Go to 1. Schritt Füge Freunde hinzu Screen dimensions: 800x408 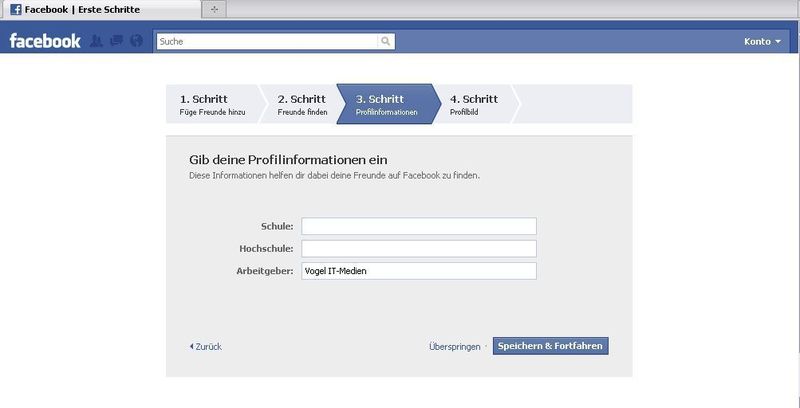212,105
